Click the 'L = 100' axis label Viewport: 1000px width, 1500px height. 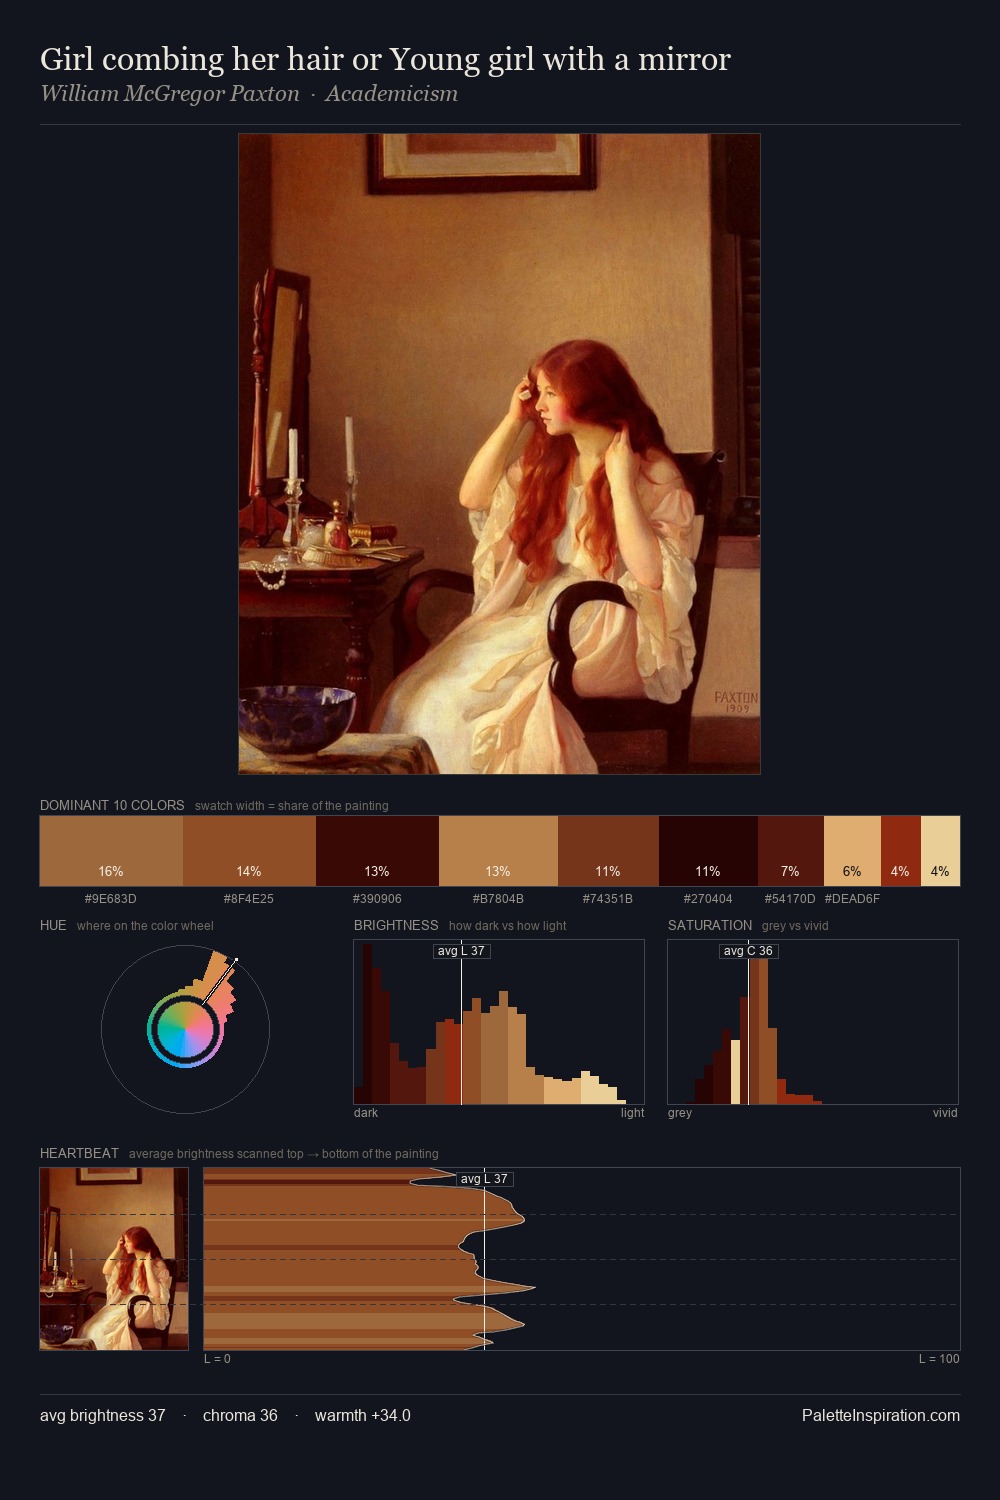(x=939, y=1359)
